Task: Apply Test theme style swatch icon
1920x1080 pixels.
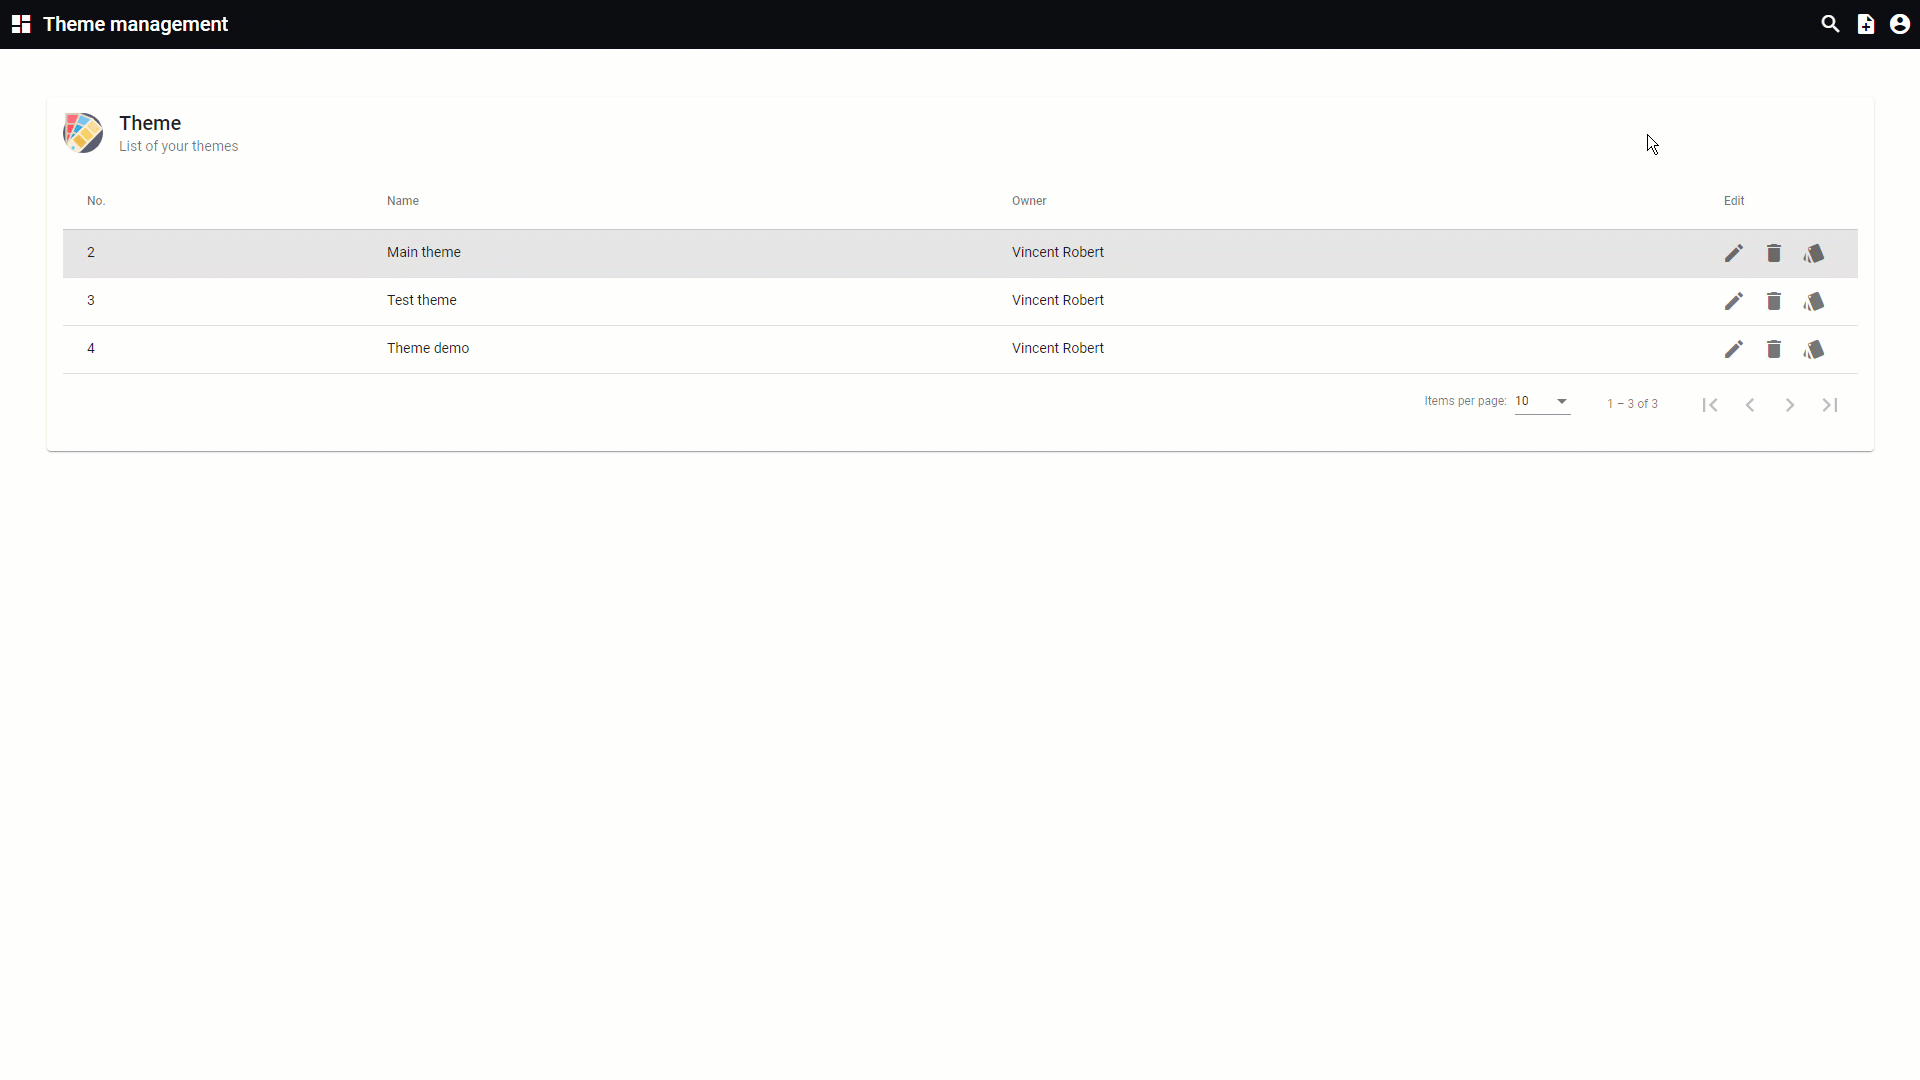Action: [x=1814, y=301]
